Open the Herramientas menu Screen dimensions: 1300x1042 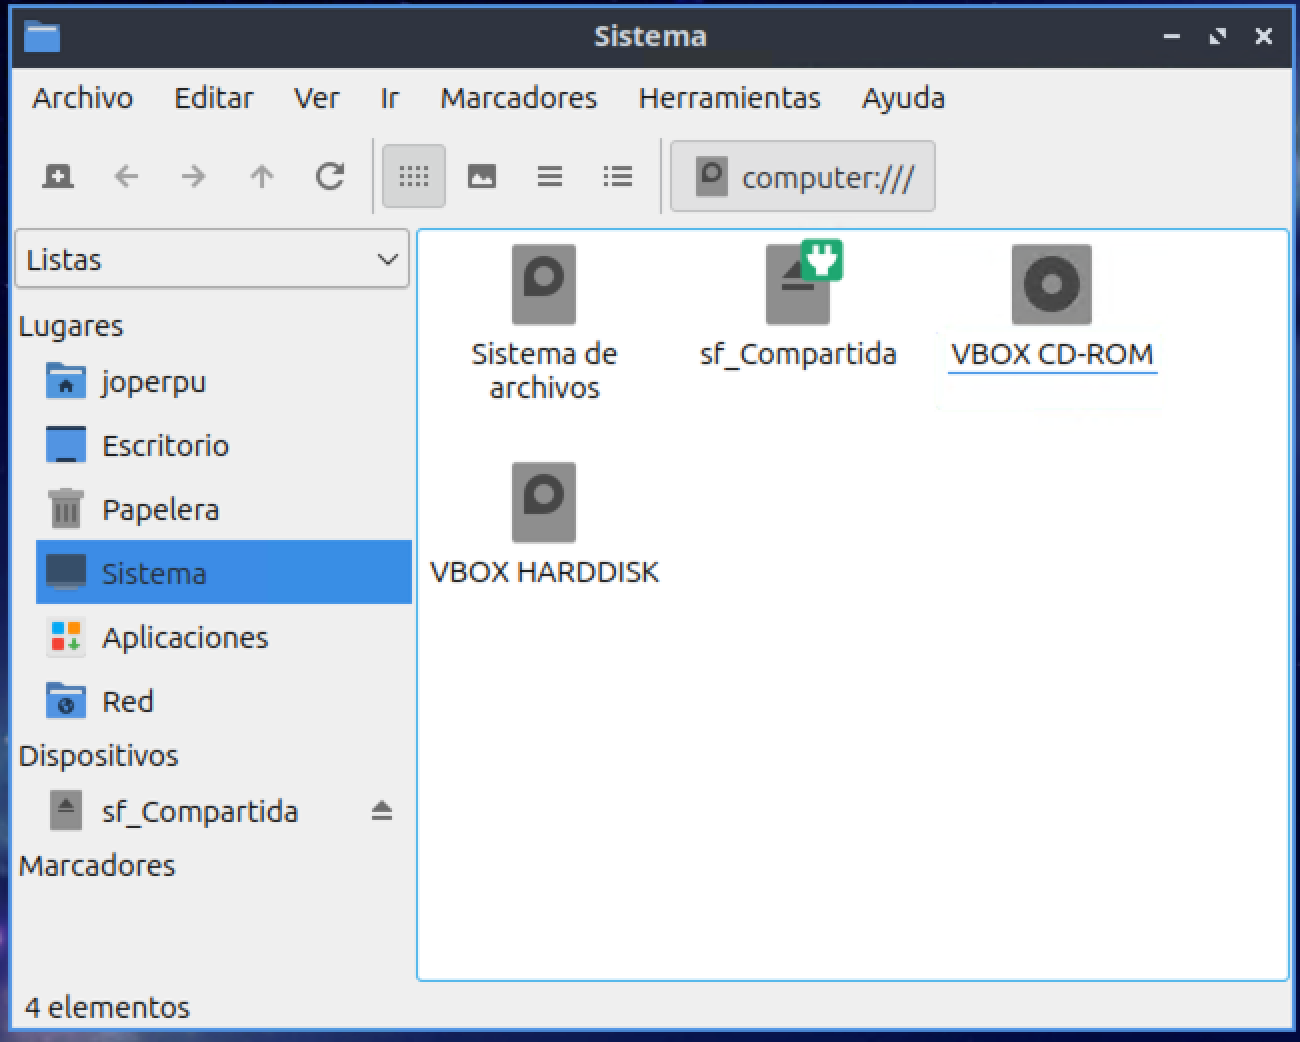click(x=730, y=98)
